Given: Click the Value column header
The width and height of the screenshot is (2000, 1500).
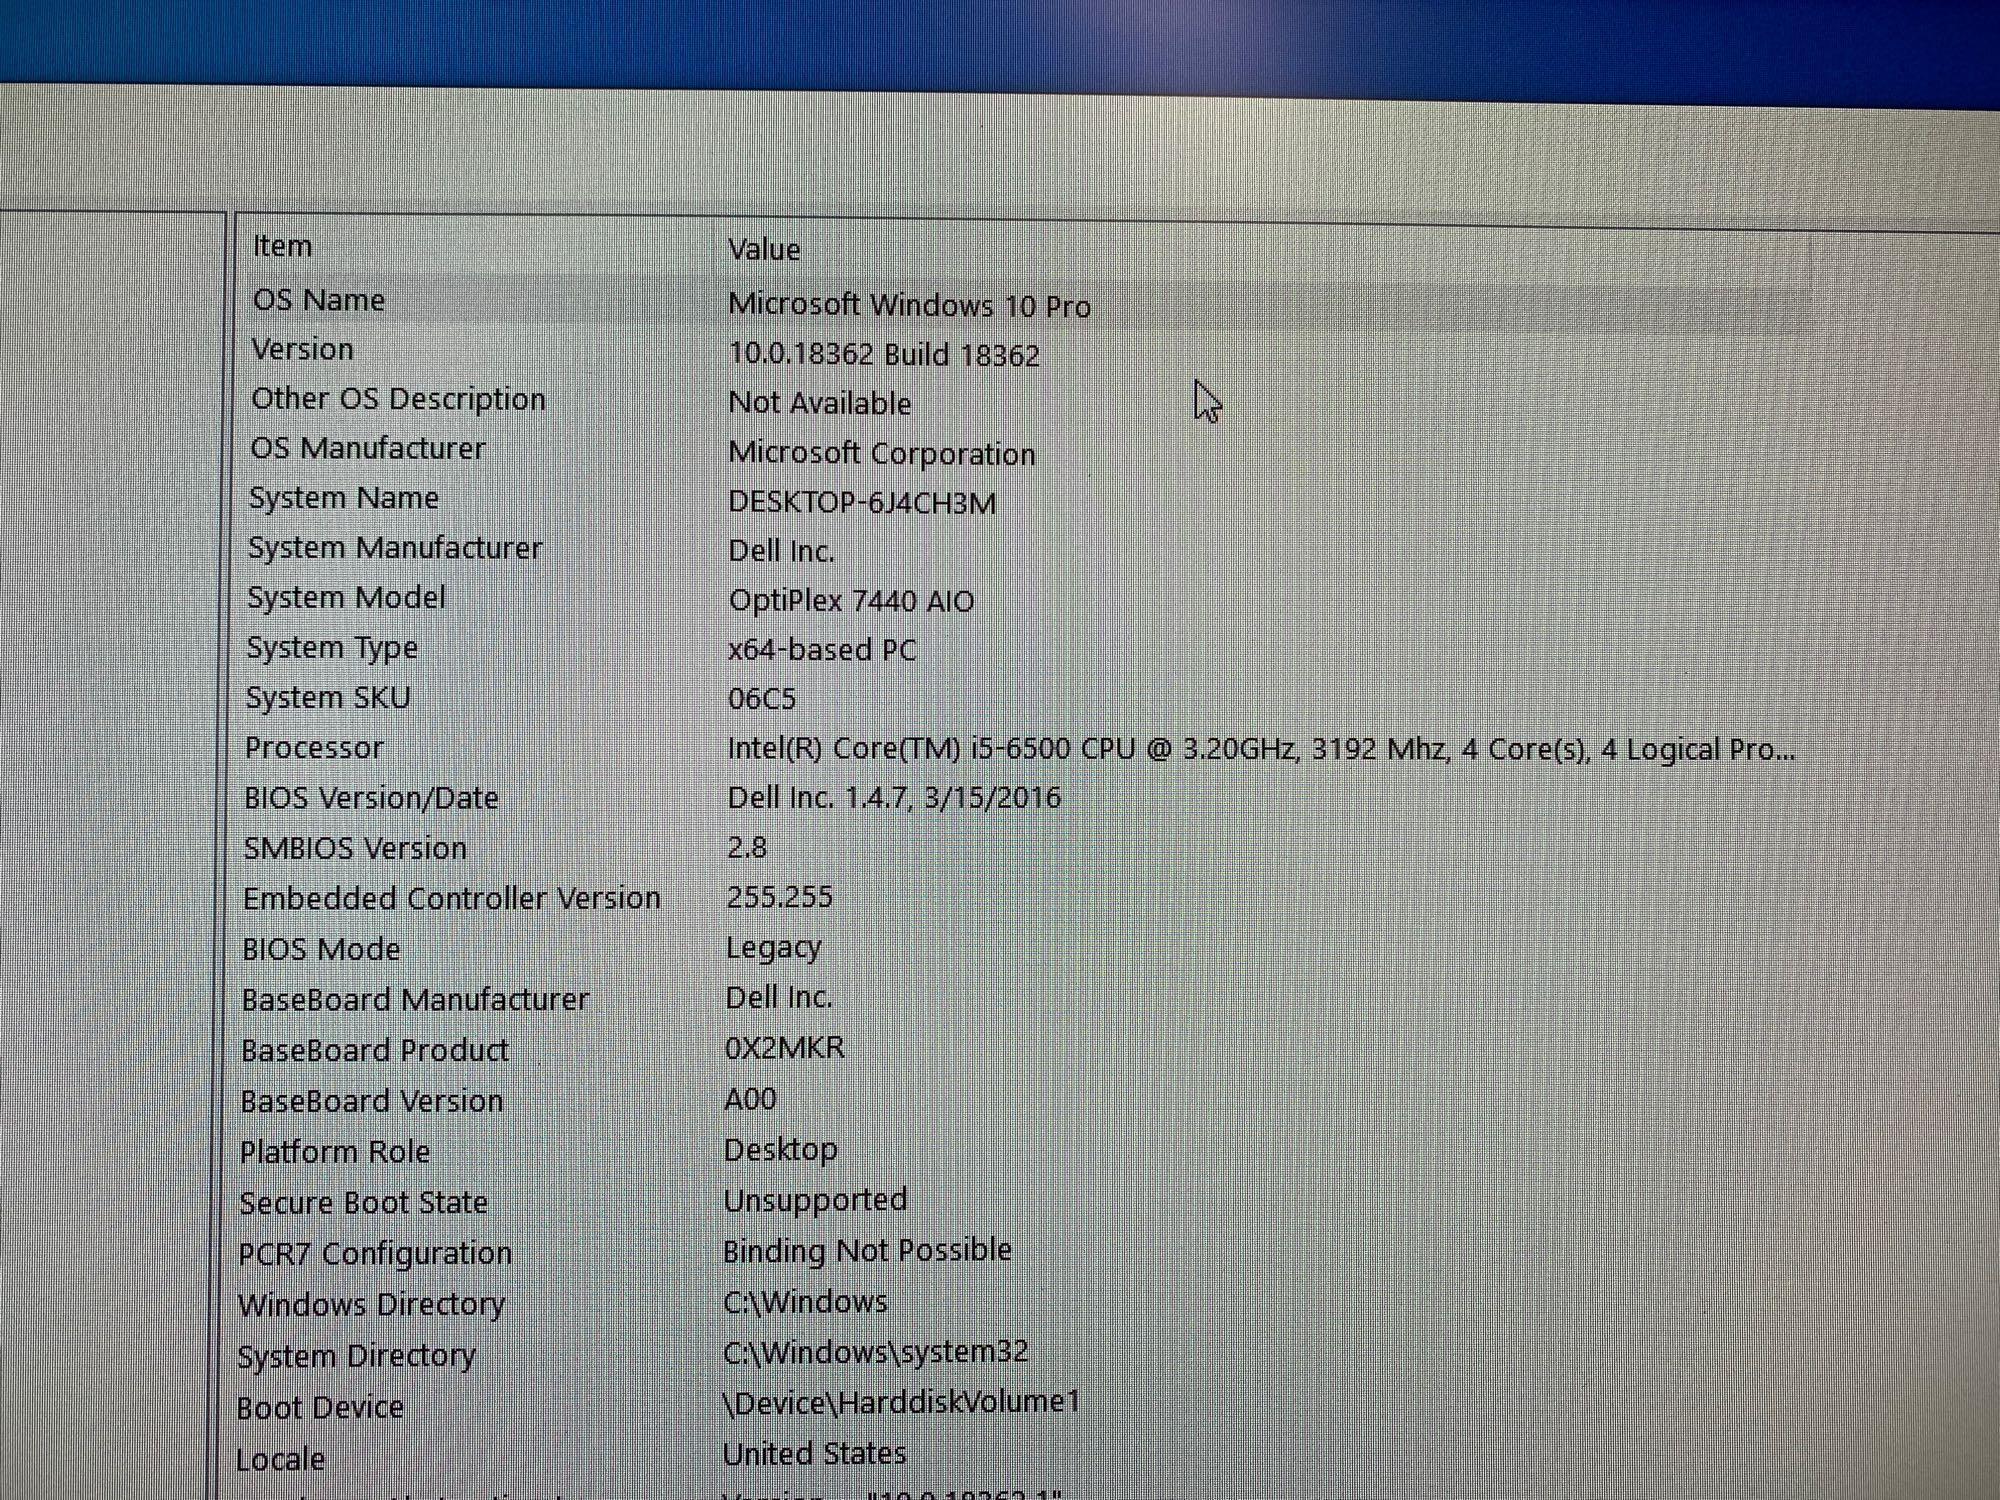Looking at the screenshot, I should pos(764,249).
